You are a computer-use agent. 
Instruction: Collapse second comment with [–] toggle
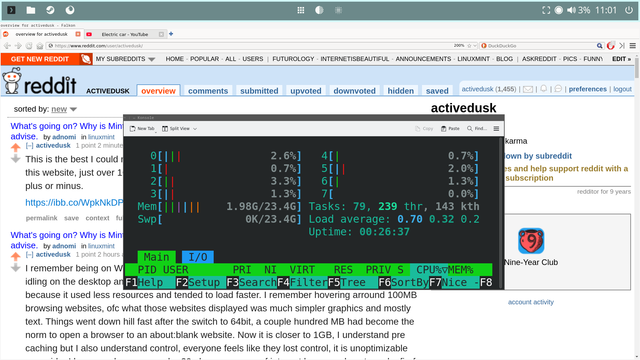29,254
